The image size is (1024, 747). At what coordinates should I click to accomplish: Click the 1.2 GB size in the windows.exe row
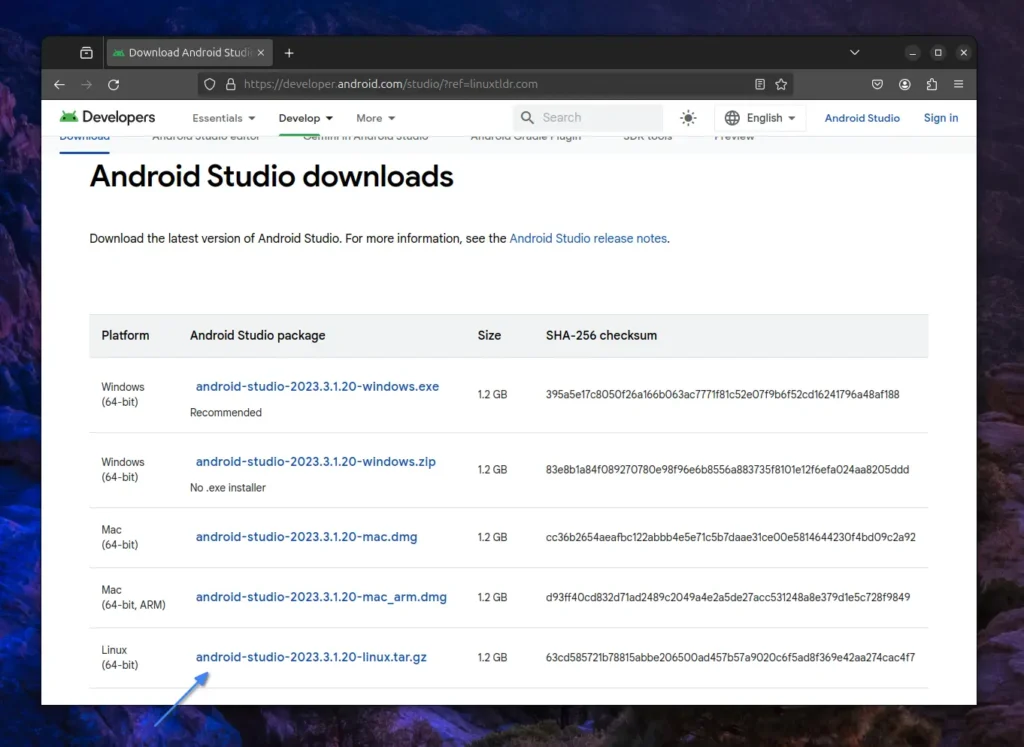492,394
